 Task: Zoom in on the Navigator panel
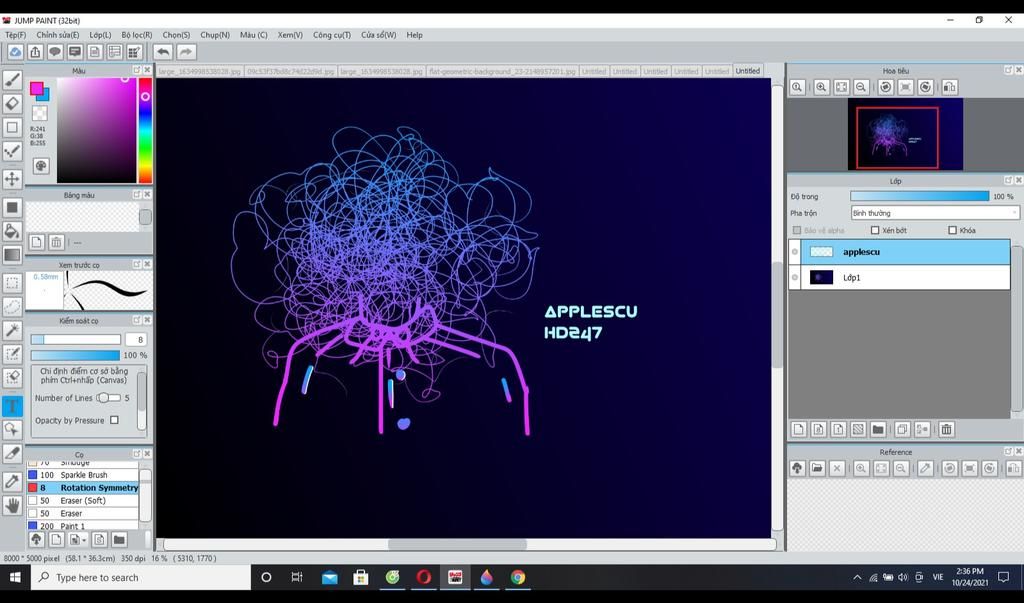tap(821, 87)
